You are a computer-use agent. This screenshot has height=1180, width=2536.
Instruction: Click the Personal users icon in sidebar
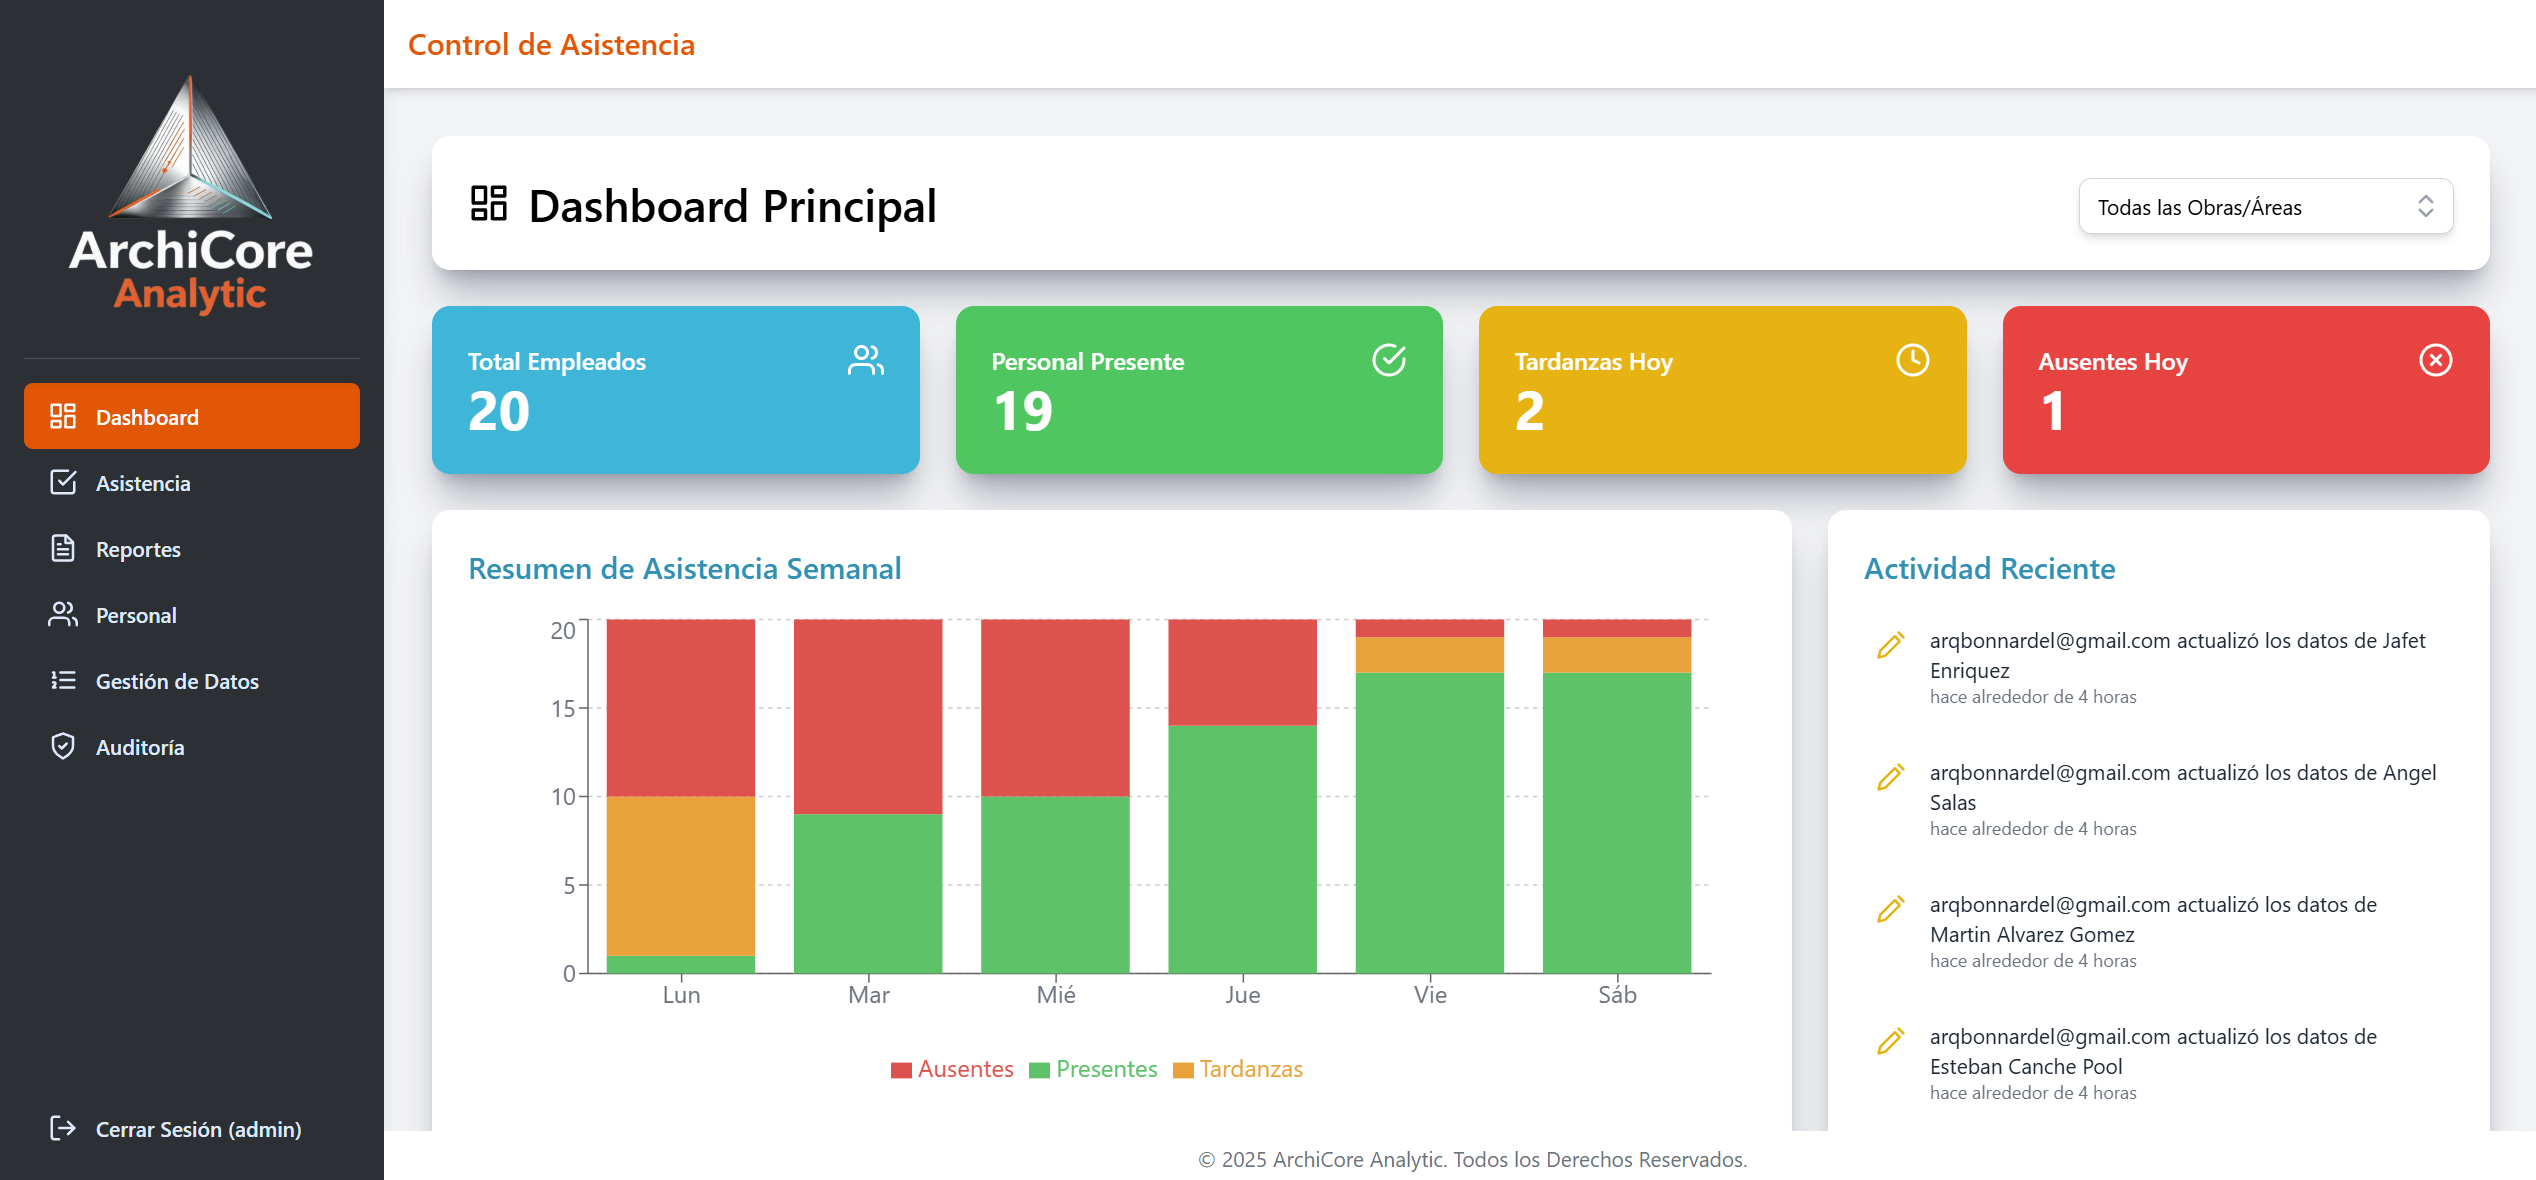point(63,614)
